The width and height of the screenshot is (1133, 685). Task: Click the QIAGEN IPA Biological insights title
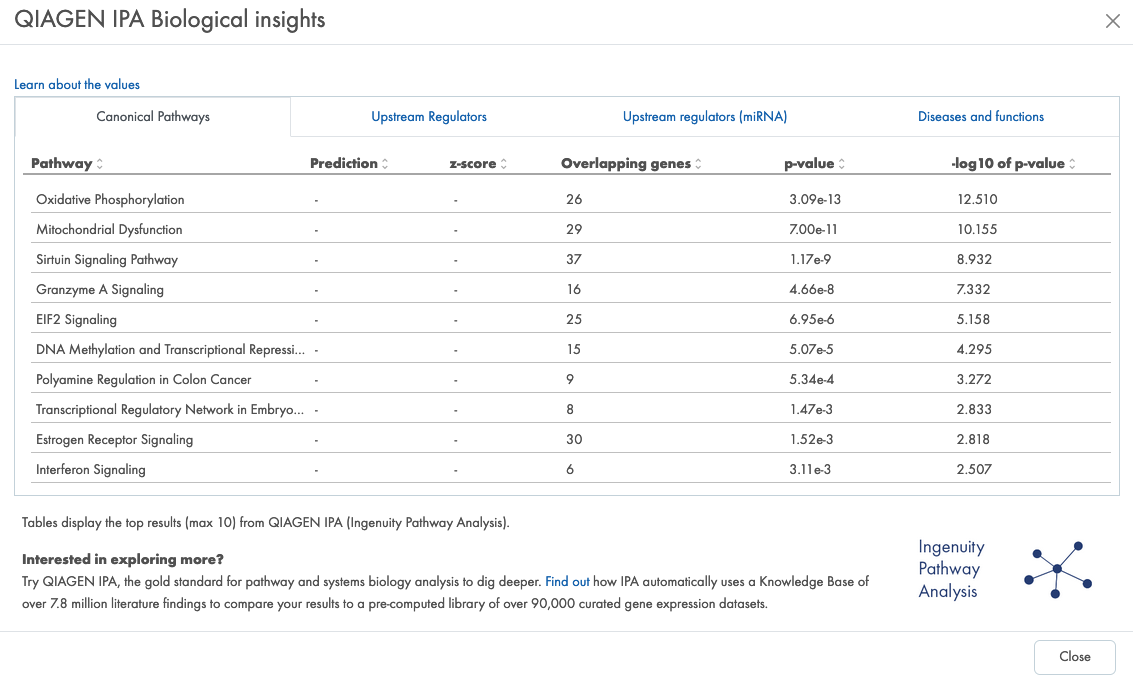(x=170, y=20)
